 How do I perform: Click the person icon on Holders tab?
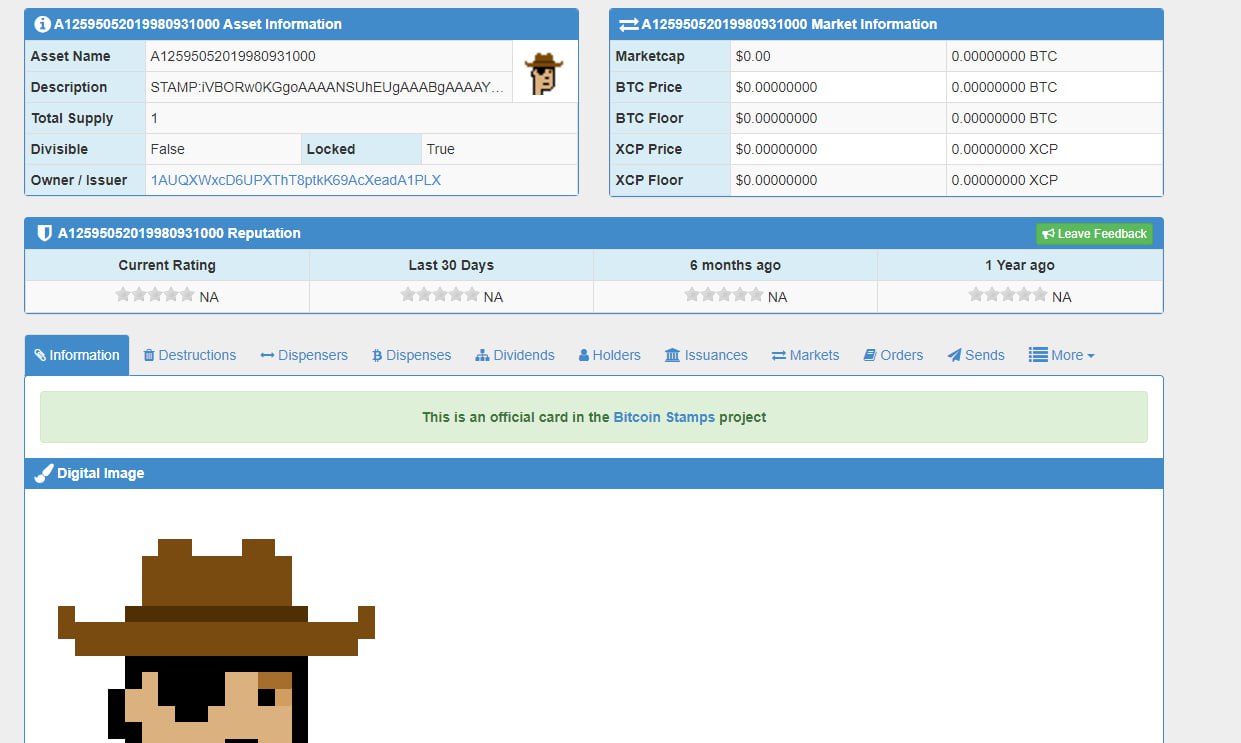584,355
